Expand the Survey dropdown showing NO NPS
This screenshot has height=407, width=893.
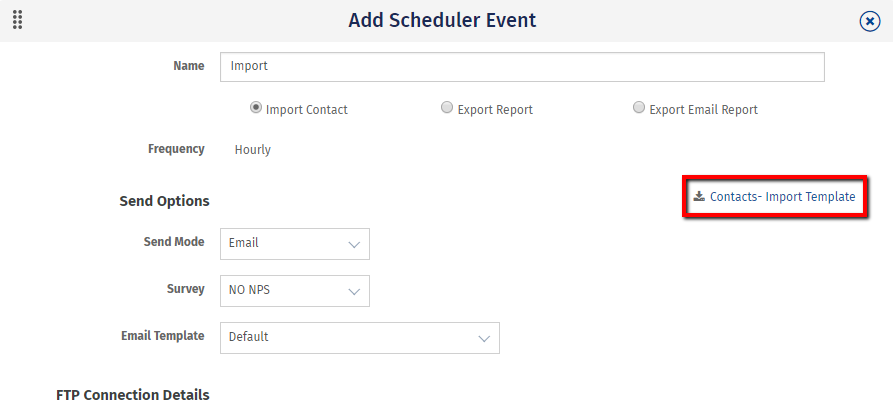coord(294,291)
